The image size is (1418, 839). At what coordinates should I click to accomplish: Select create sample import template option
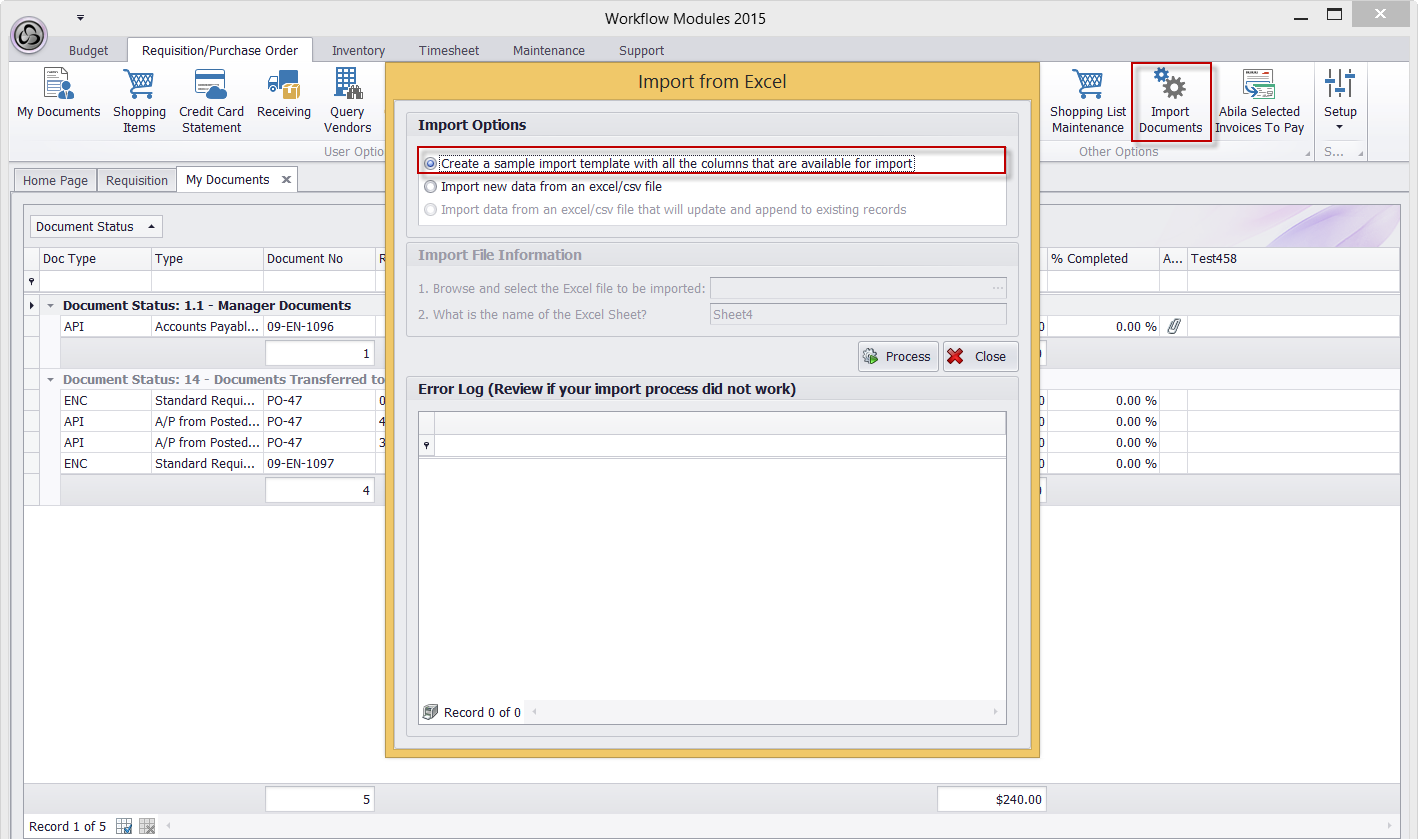(x=431, y=163)
